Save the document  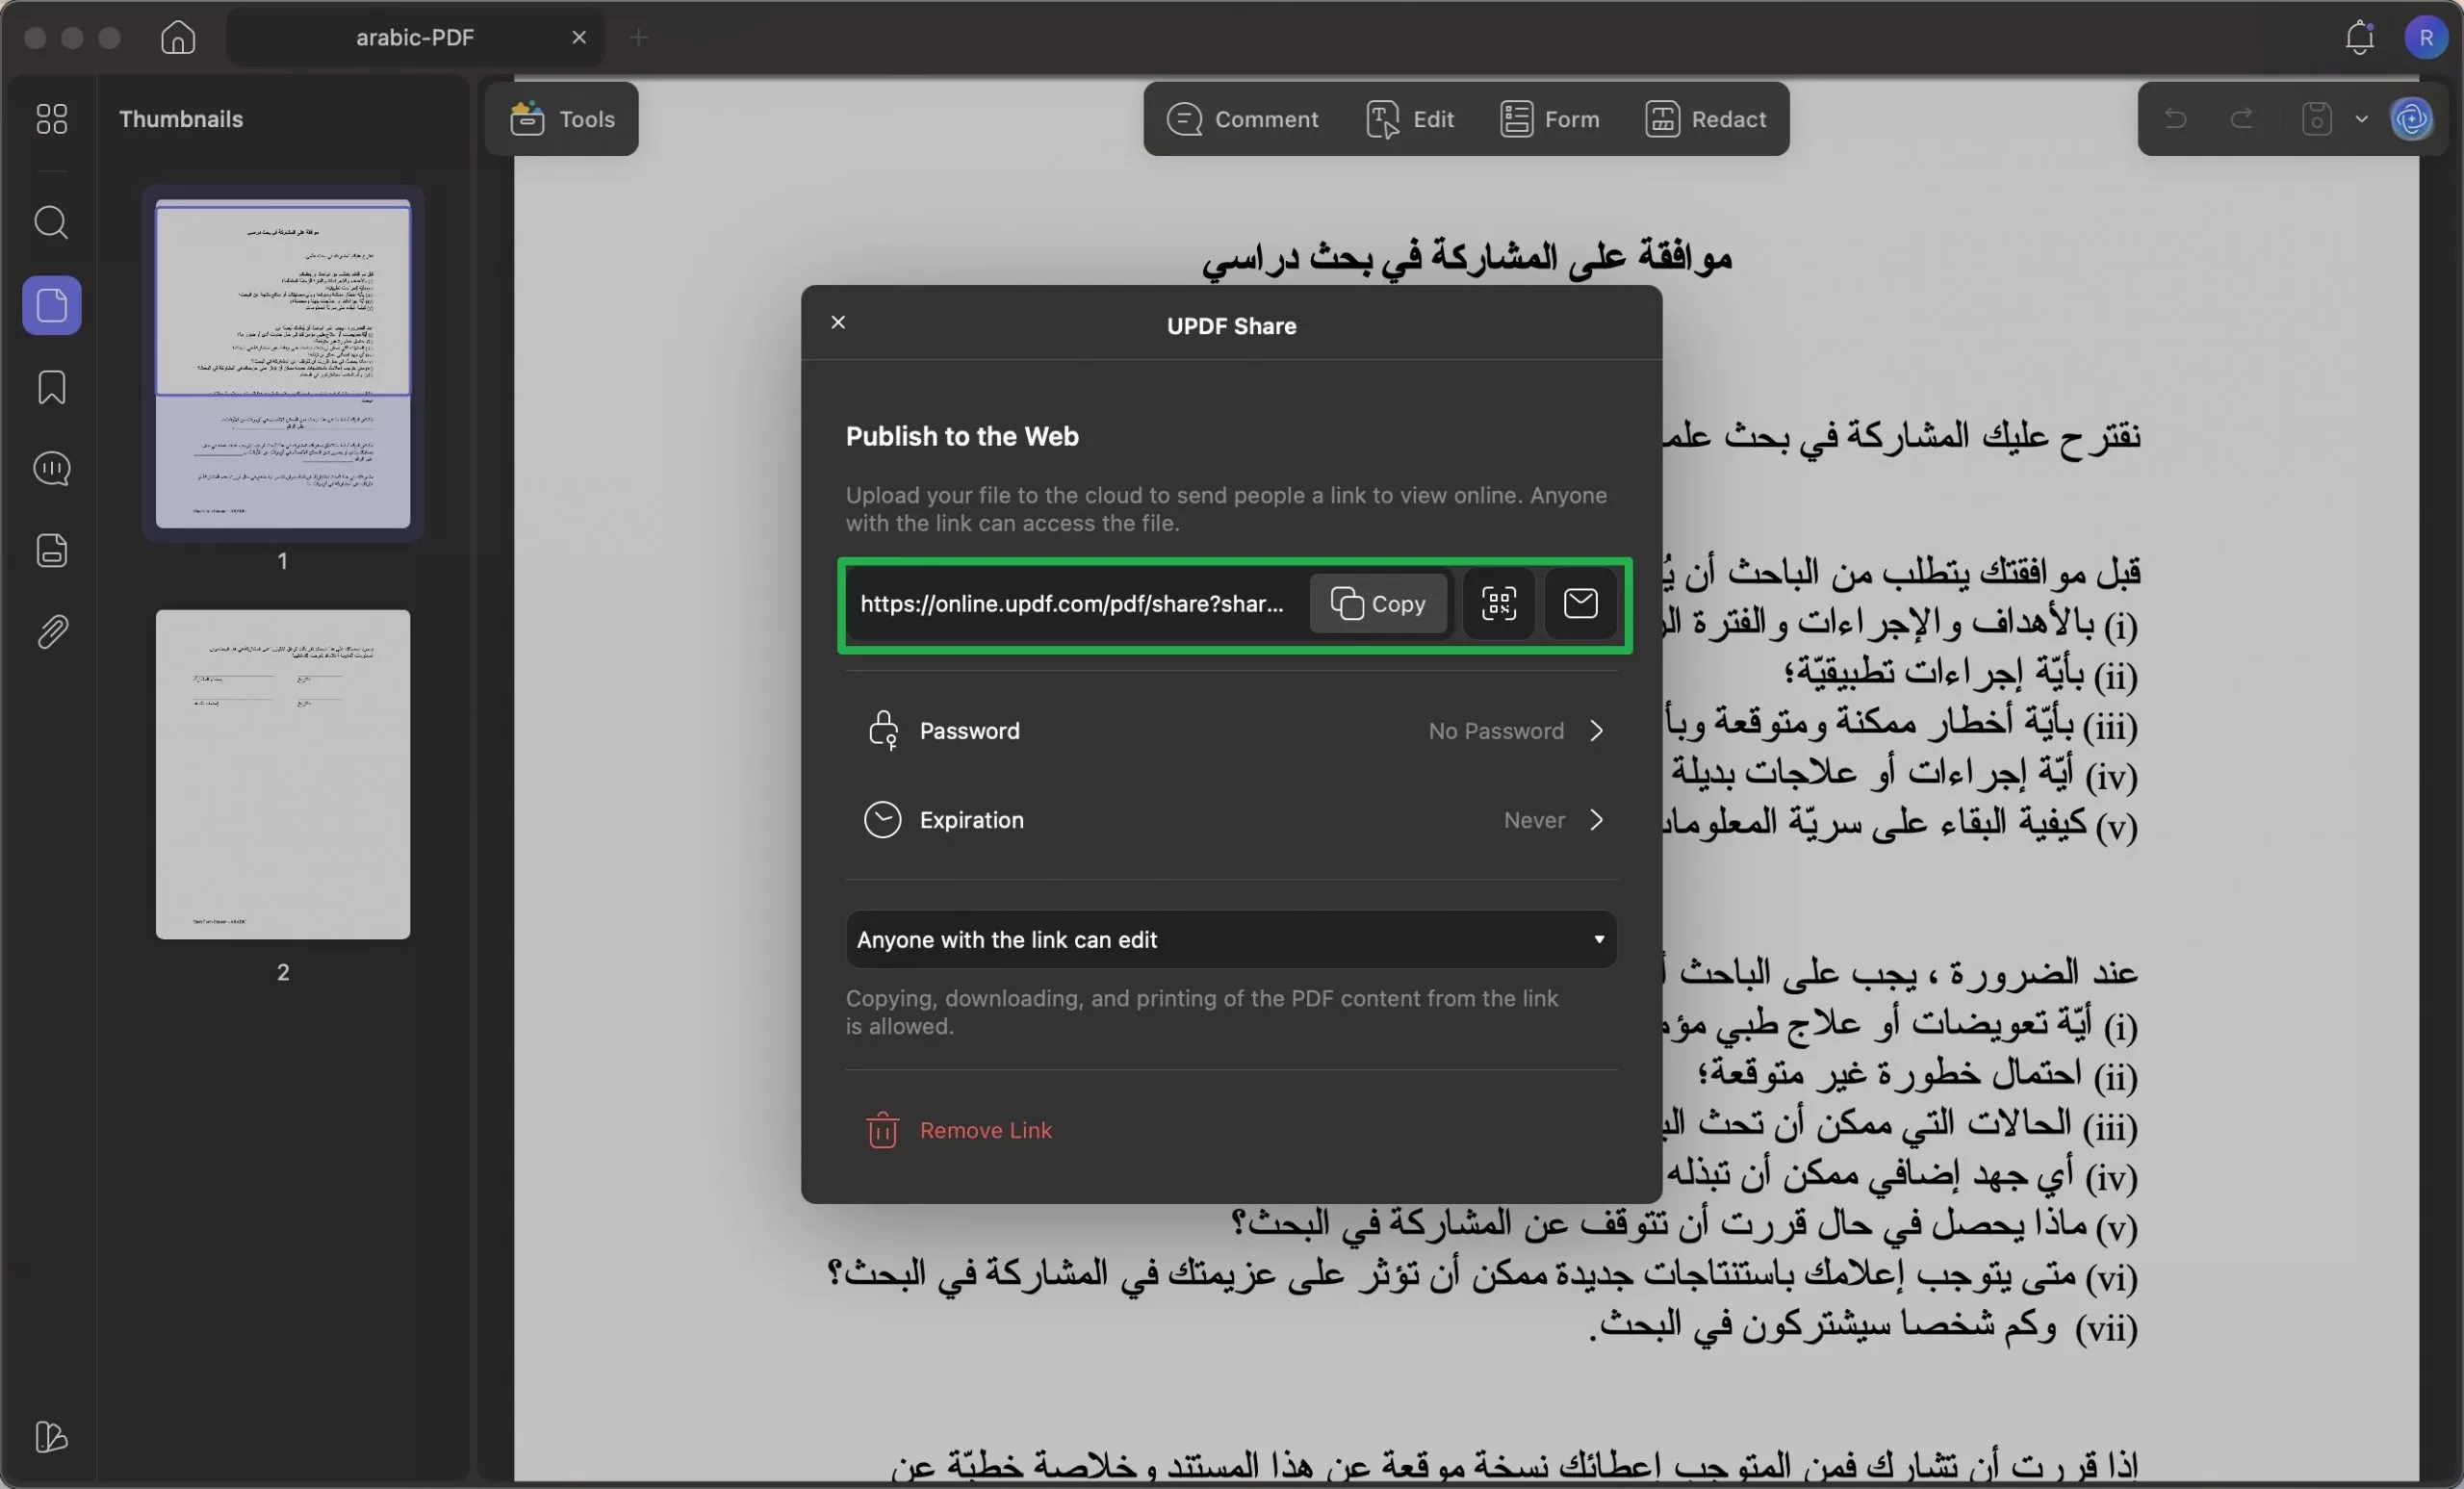point(2316,119)
